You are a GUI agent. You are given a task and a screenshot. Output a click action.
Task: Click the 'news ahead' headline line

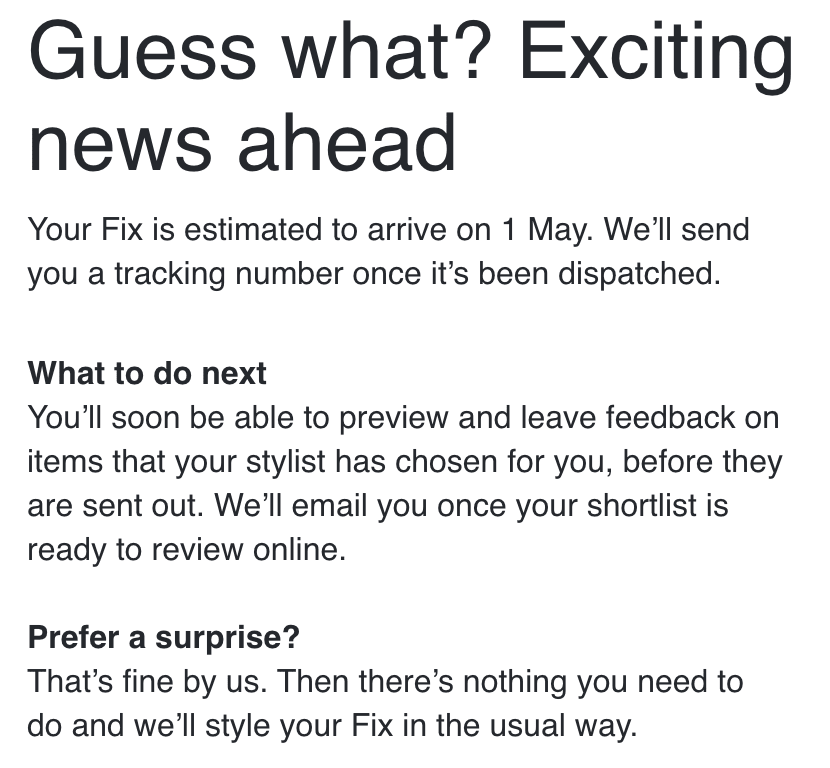pos(242,143)
